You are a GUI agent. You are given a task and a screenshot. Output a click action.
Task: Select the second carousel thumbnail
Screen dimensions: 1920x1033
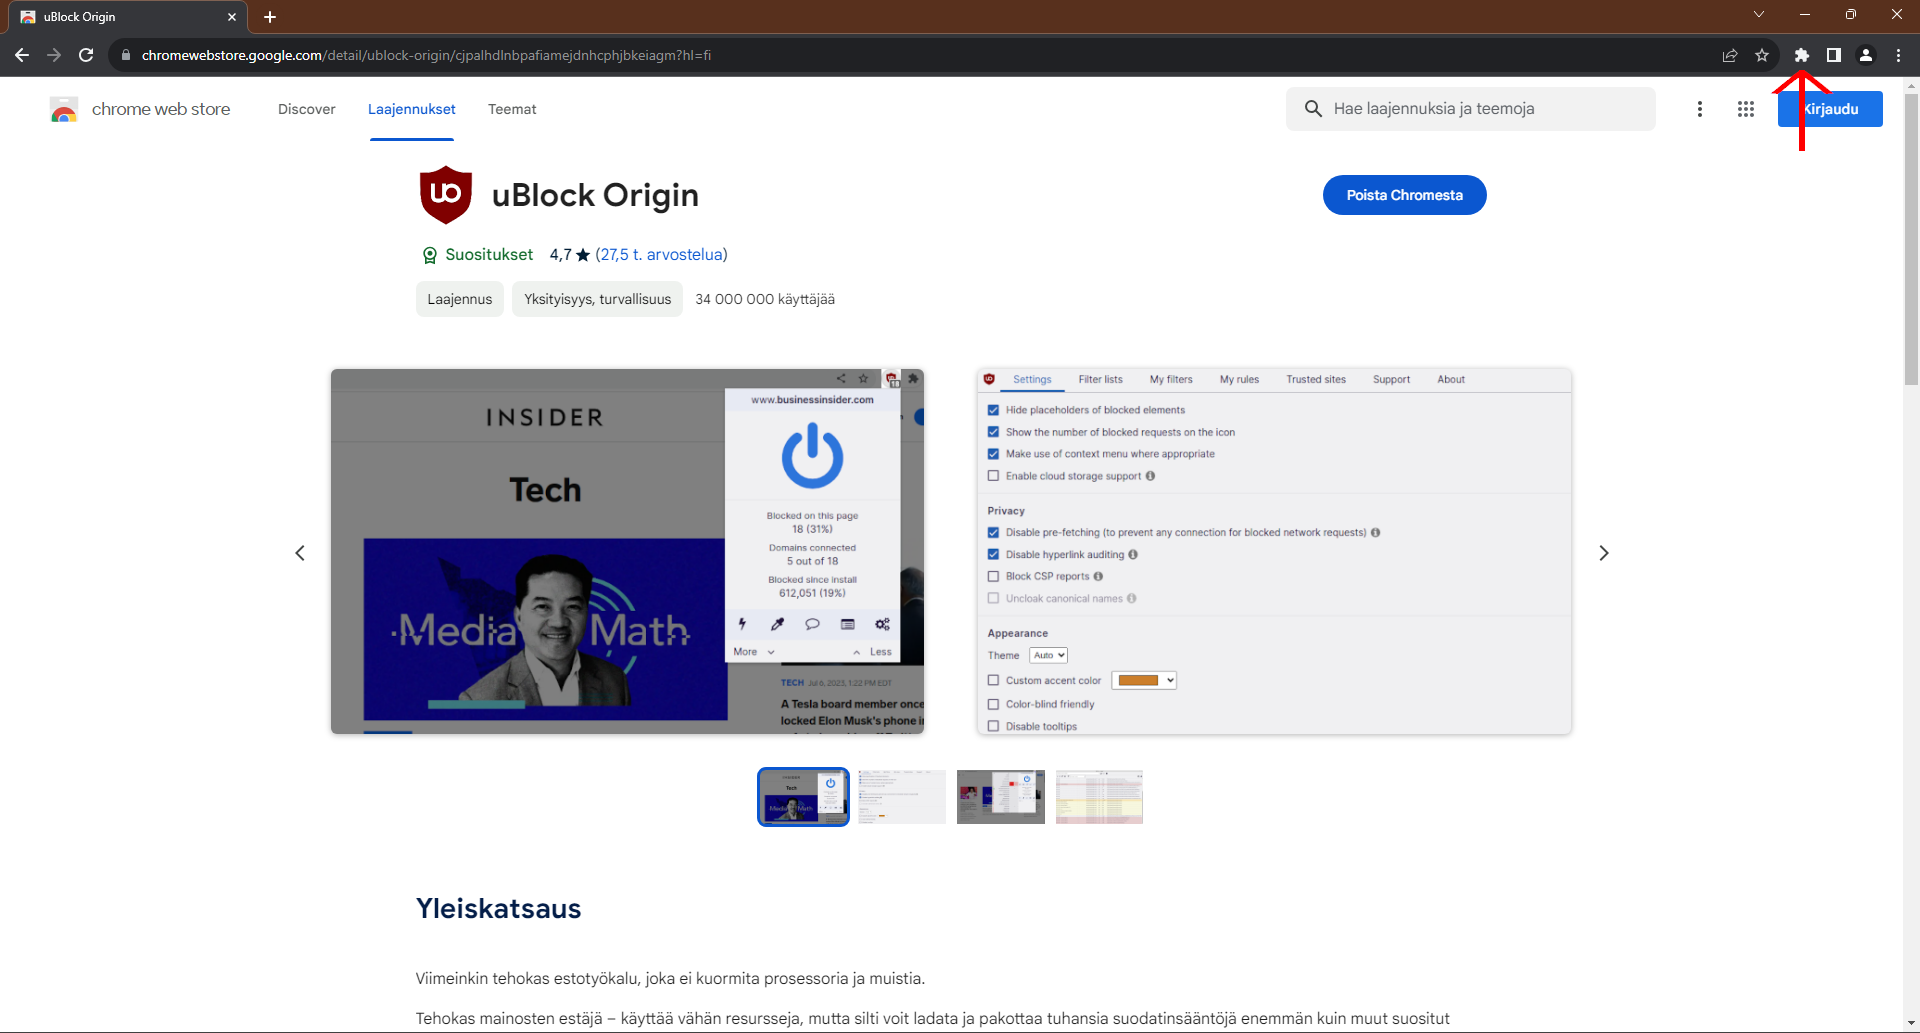tap(902, 797)
